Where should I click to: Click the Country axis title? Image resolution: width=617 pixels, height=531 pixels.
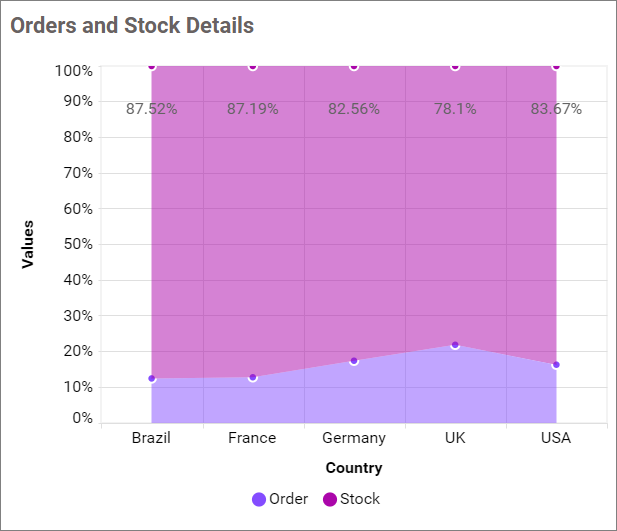click(354, 468)
